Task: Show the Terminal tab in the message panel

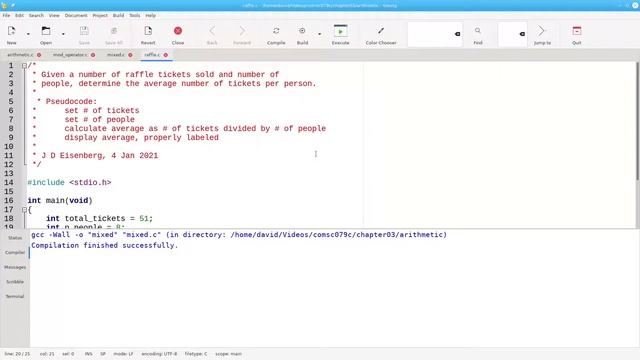Action: pos(15,296)
